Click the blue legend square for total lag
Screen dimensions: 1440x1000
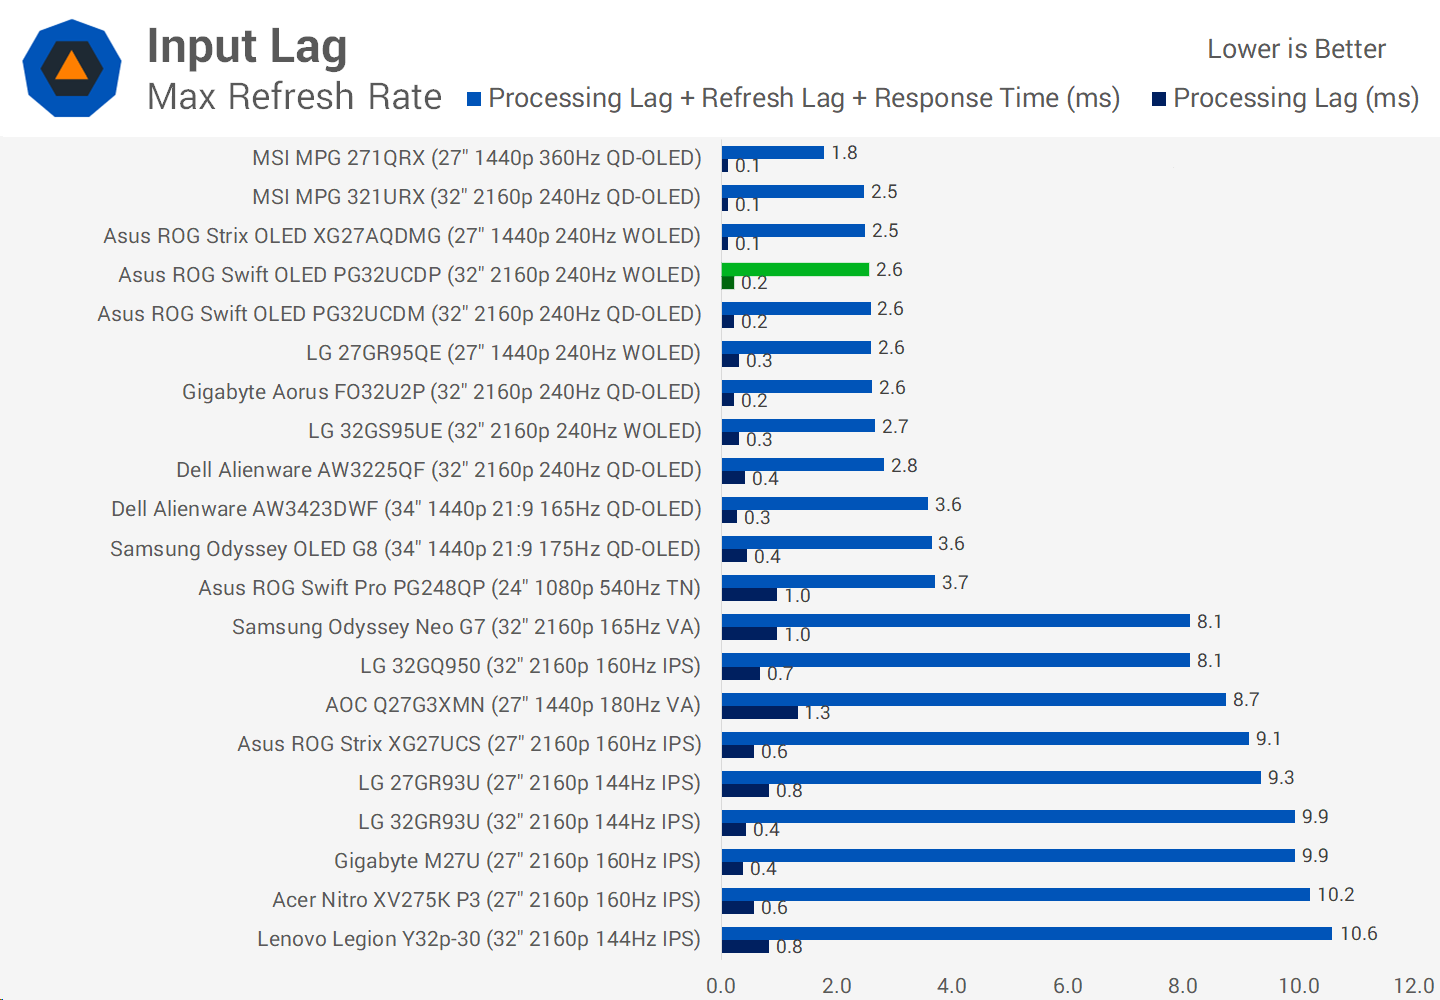pos(474,99)
